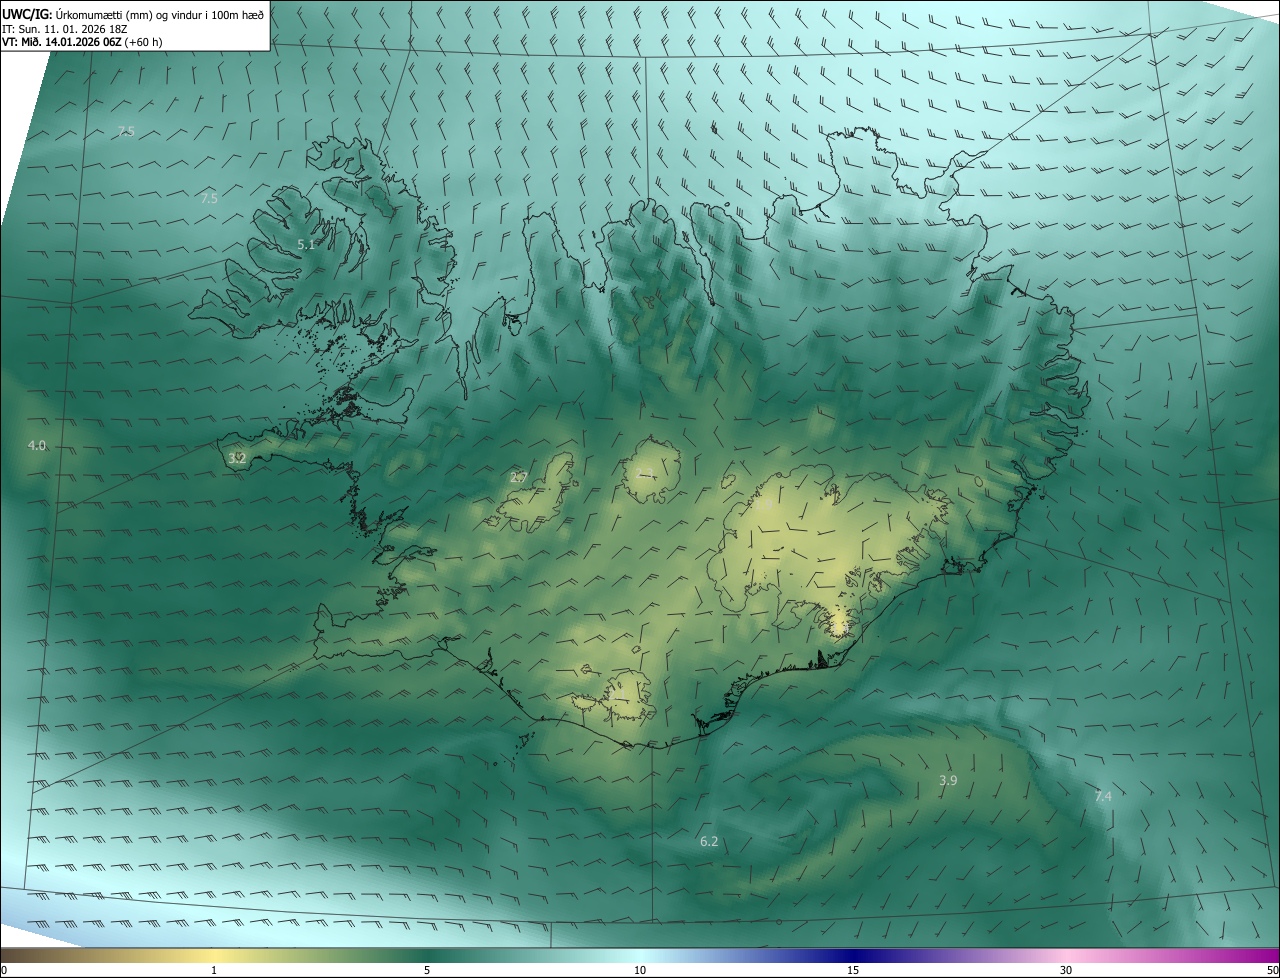Select the 3.9 value label over the sea
This screenshot has width=1280, height=978.
948,780
